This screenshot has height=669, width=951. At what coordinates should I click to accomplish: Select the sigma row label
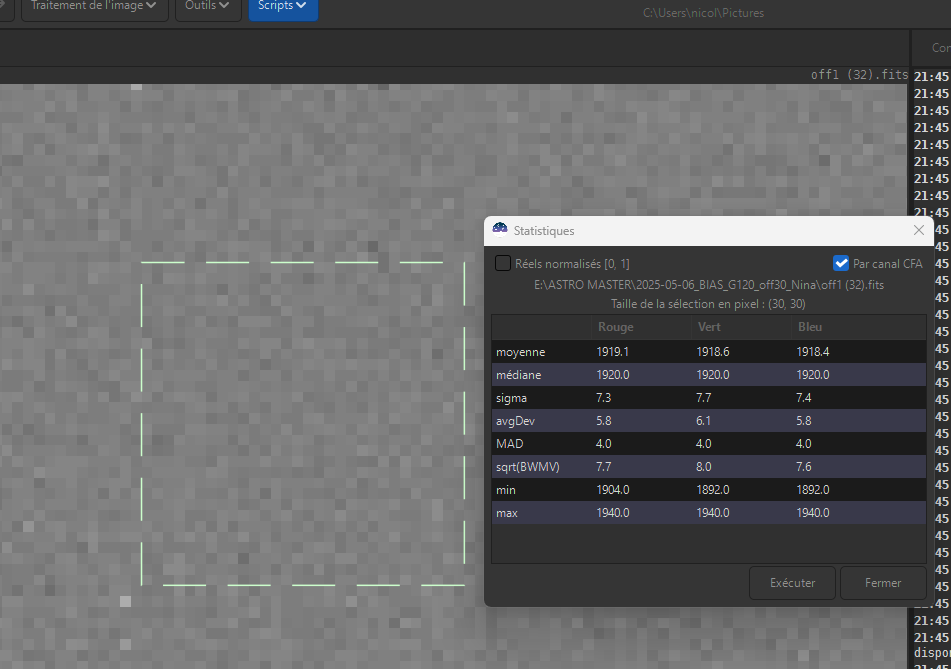point(511,398)
